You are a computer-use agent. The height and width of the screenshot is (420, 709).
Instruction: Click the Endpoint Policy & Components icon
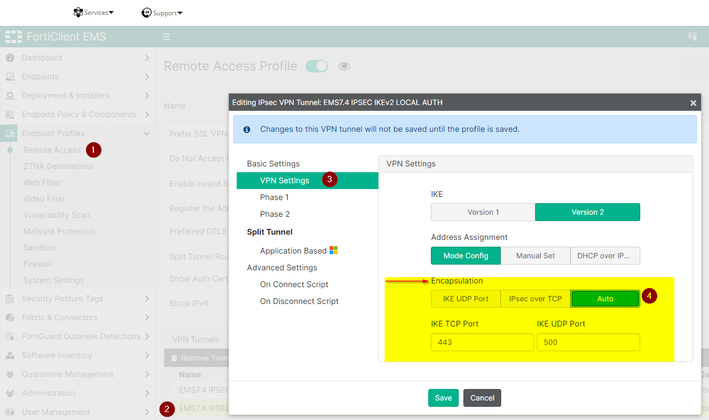tap(10, 114)
